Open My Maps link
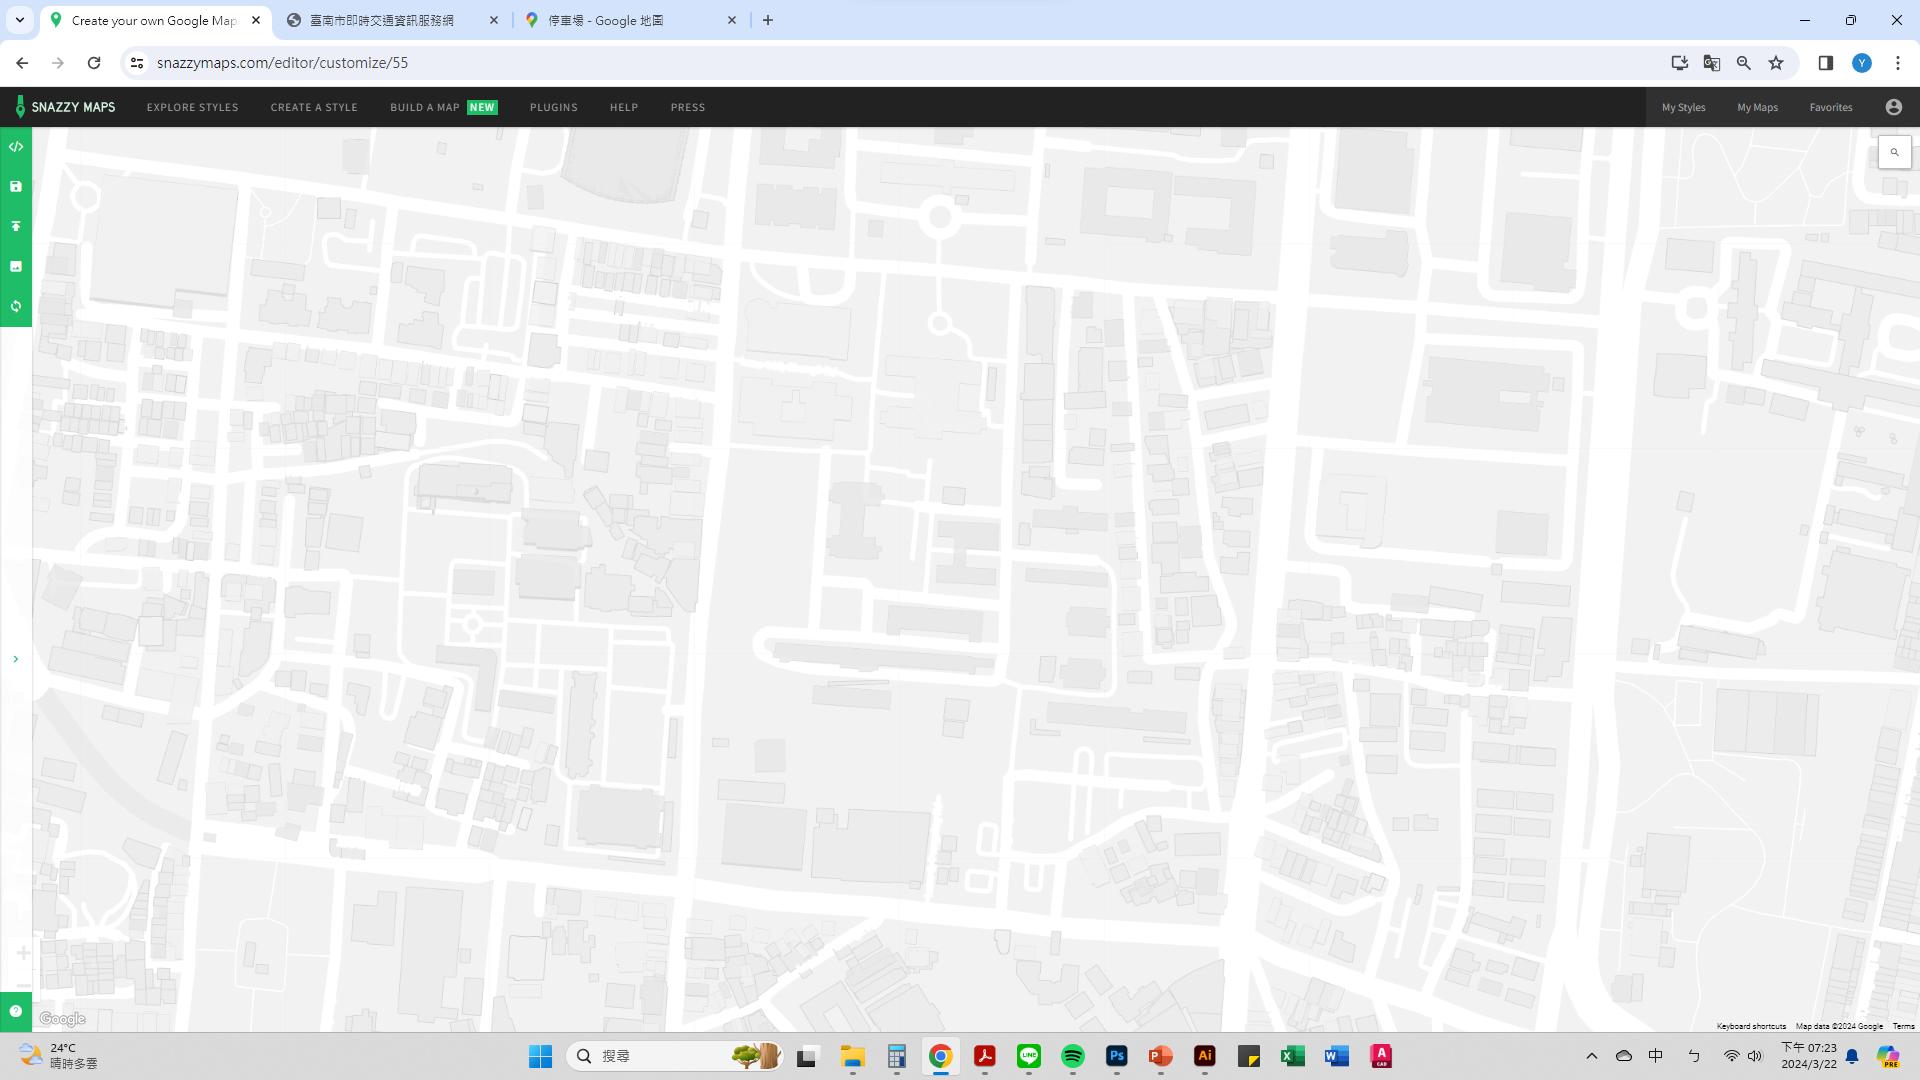 [x=1757, y=107]
